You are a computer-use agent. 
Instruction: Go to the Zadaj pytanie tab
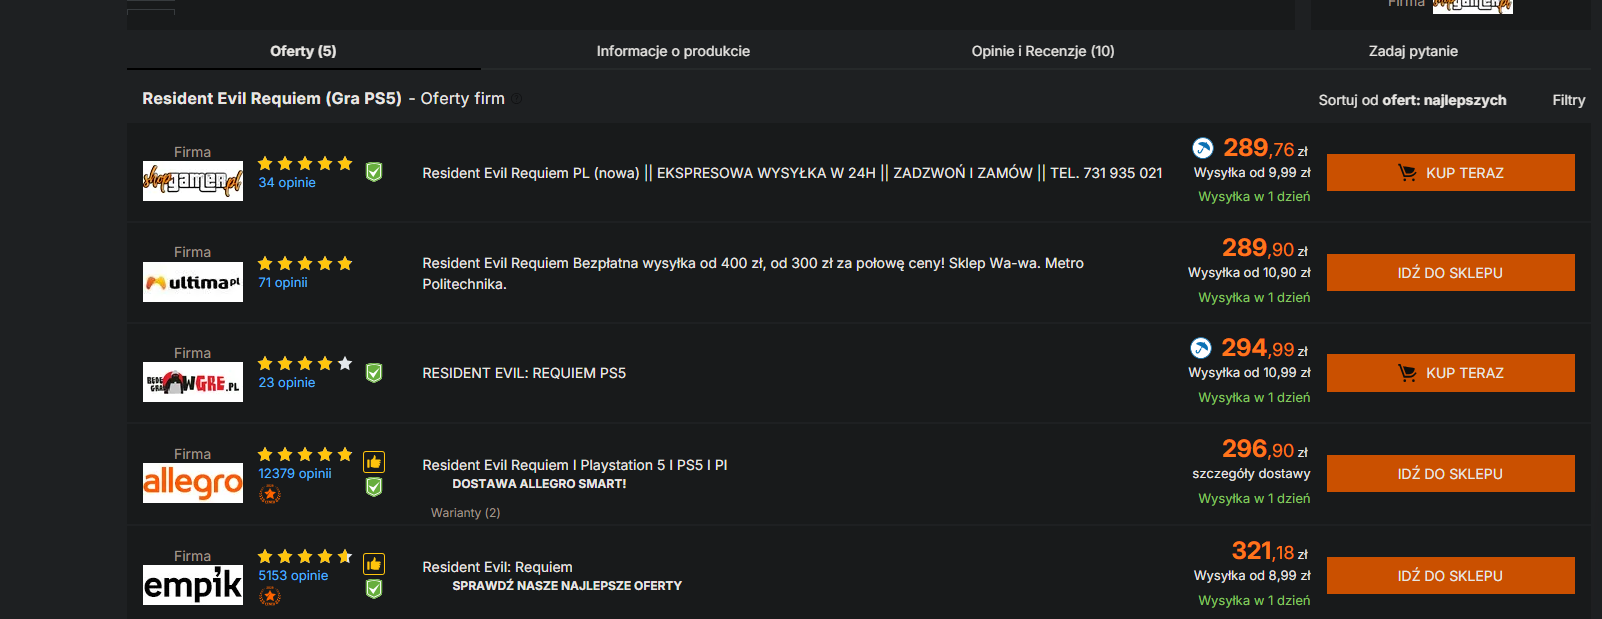coord(1413,51)
